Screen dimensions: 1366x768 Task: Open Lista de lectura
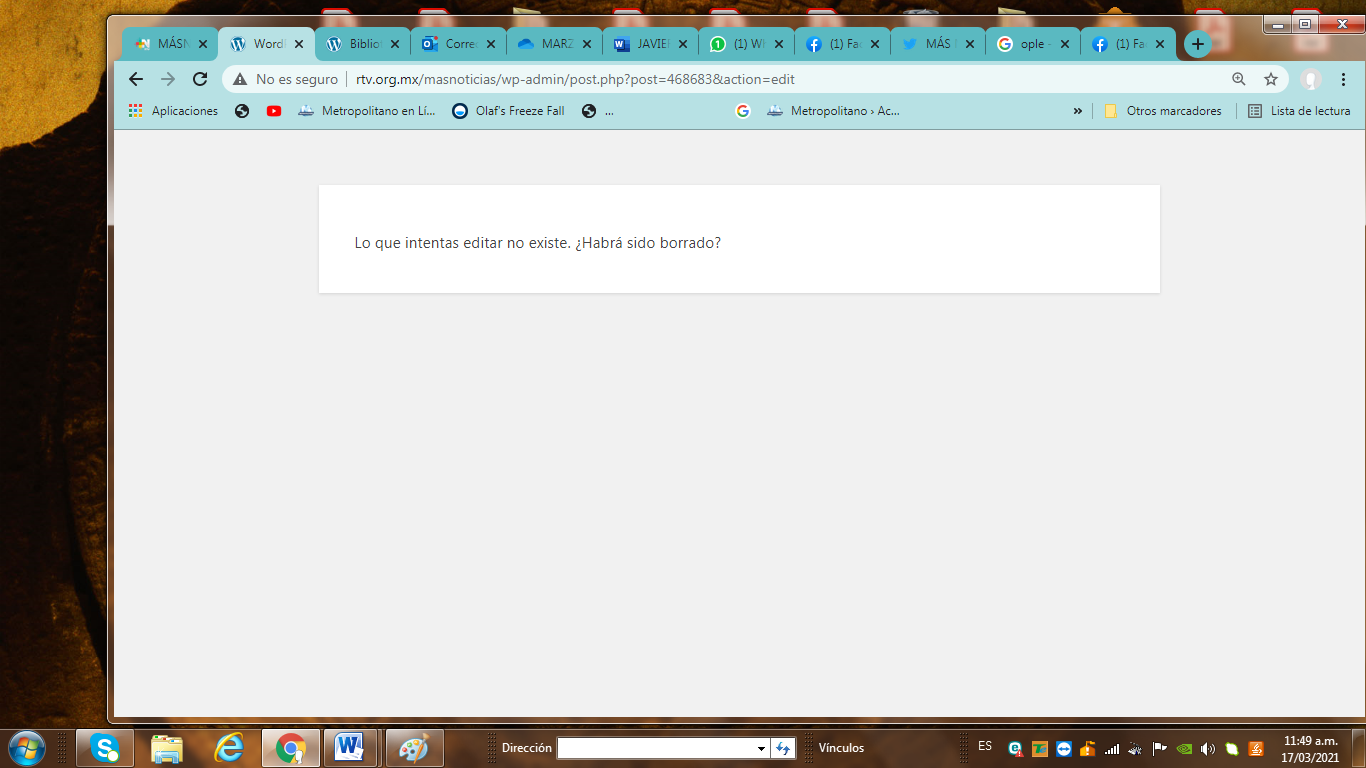tap(1299, 111)
